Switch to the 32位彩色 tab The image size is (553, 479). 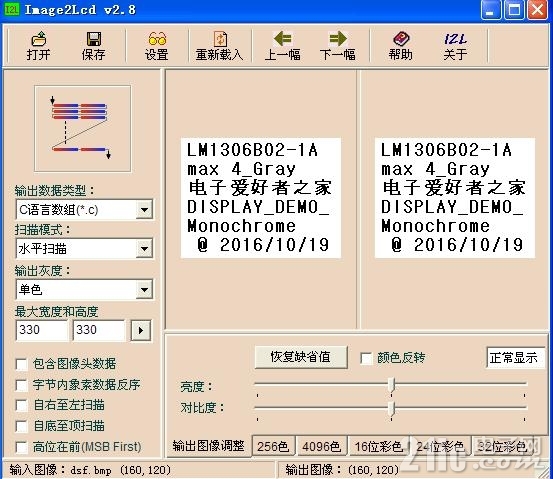pos(502,447)
